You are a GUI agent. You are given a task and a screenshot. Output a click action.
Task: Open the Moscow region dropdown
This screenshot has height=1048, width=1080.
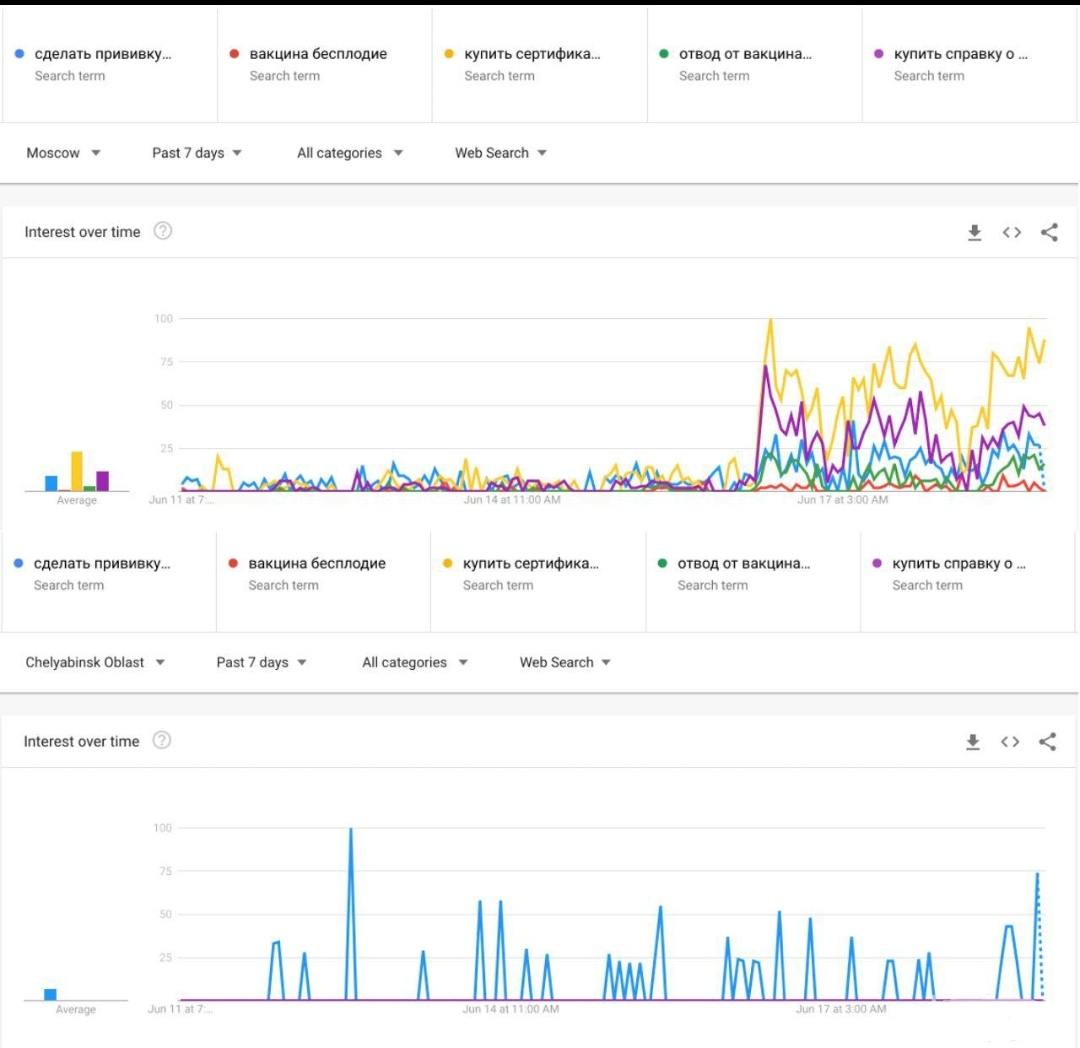[64, 153]
